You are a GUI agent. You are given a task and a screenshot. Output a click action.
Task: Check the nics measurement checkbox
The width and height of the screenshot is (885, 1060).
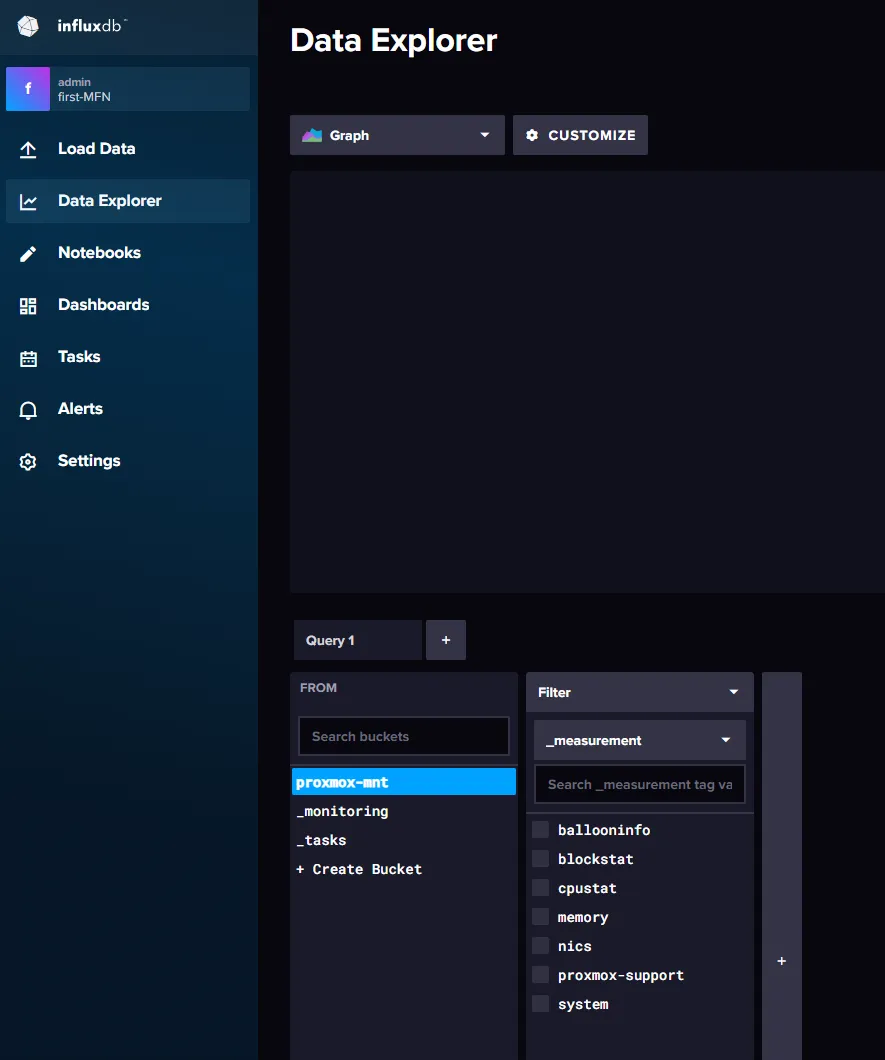click(540, 946)
